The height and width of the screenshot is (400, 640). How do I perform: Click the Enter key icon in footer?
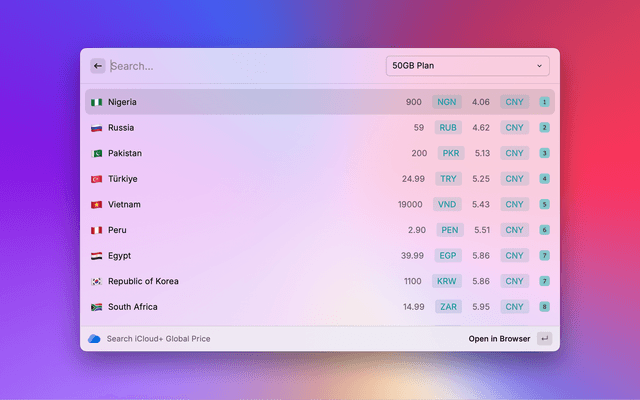pos(544,339)
